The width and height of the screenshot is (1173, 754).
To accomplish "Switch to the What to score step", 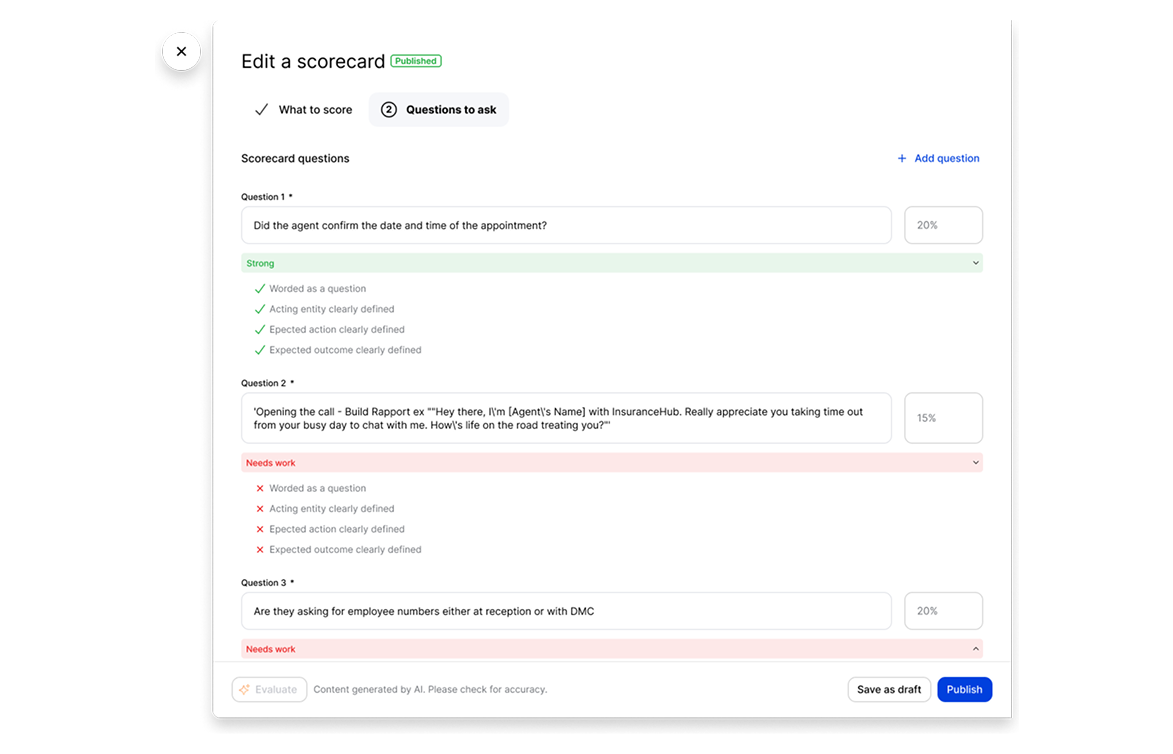I will (x=303, y=110).
